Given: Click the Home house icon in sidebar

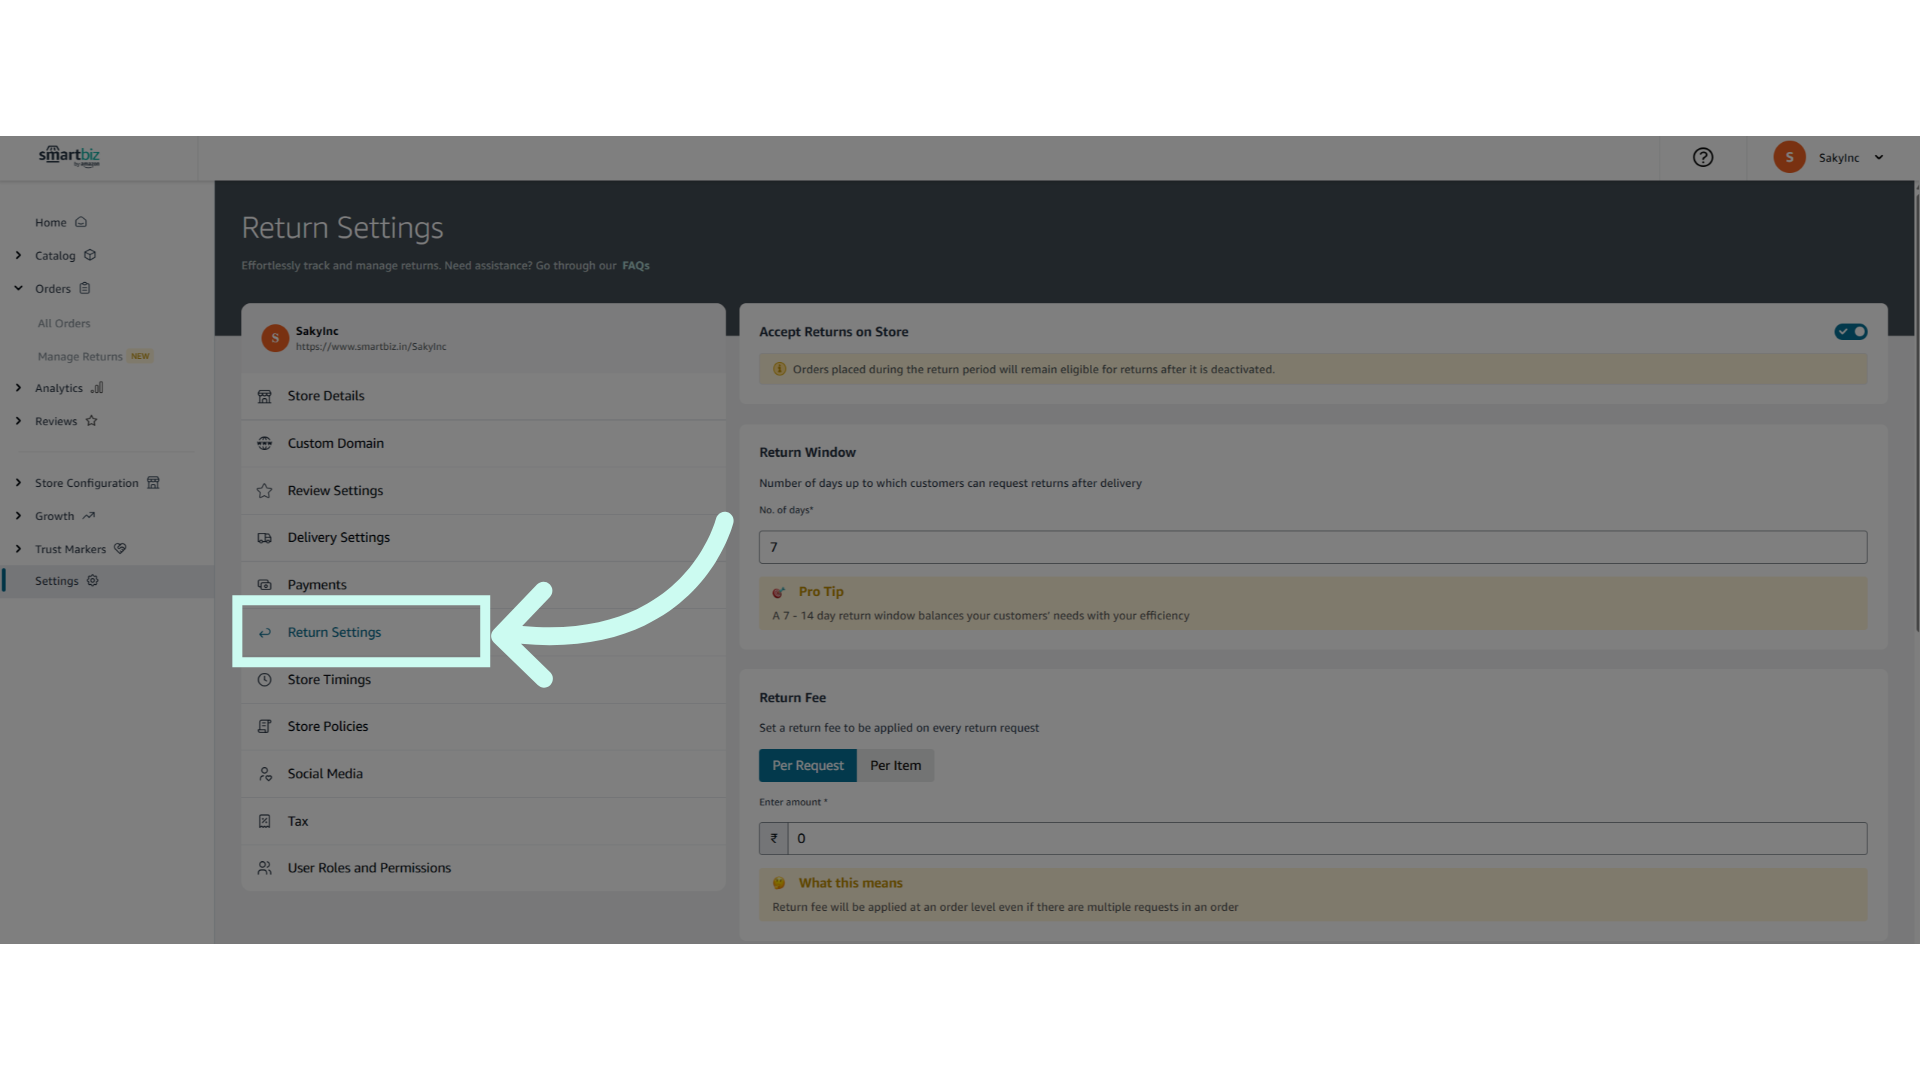Looking at the screenshot, I should (81, 222).
